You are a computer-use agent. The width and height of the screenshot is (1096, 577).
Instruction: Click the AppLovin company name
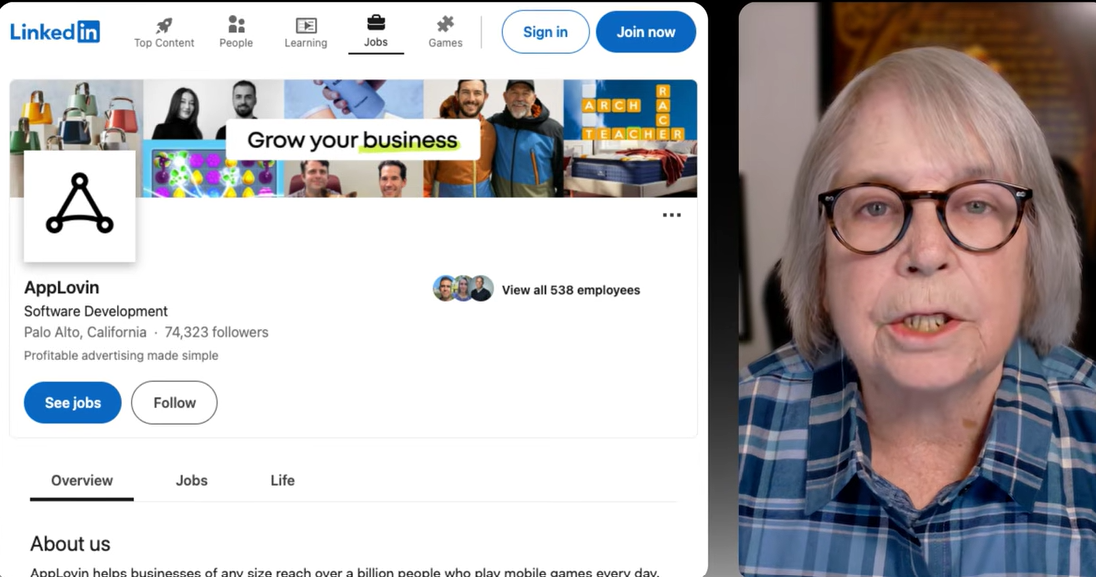[62, 287]
